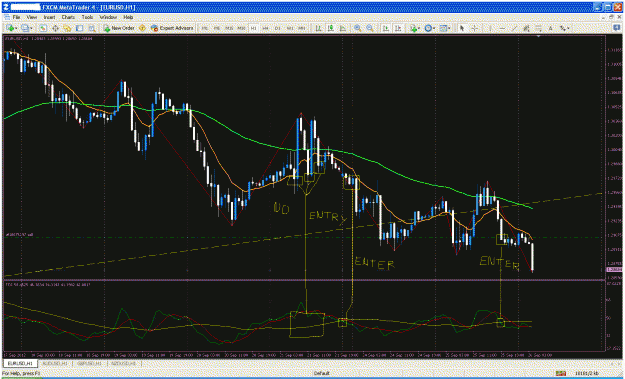This screenshot has width=625, height=379.
Task: Open the Charts menu
Action: (68, 18)
